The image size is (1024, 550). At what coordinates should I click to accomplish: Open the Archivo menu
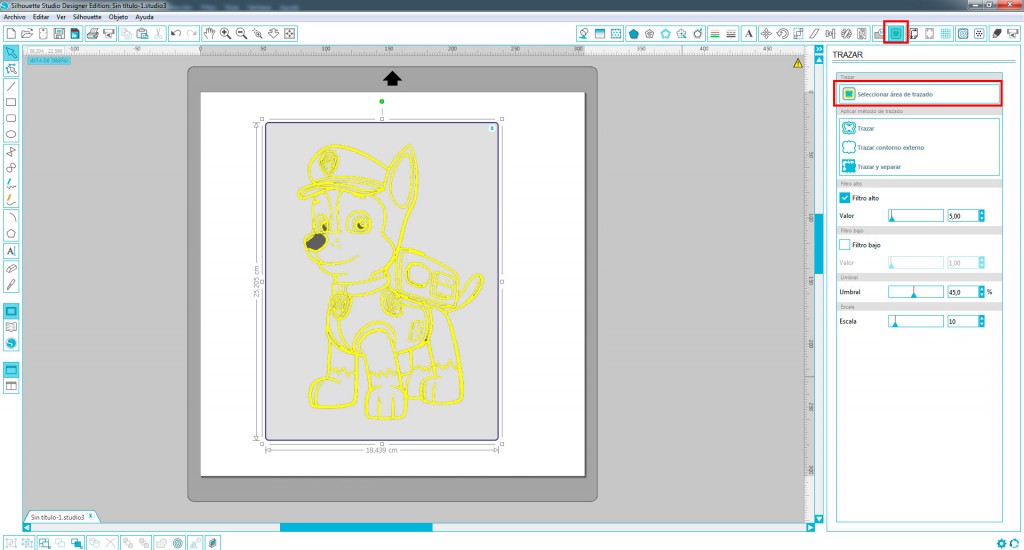click(x=14, y=18)
